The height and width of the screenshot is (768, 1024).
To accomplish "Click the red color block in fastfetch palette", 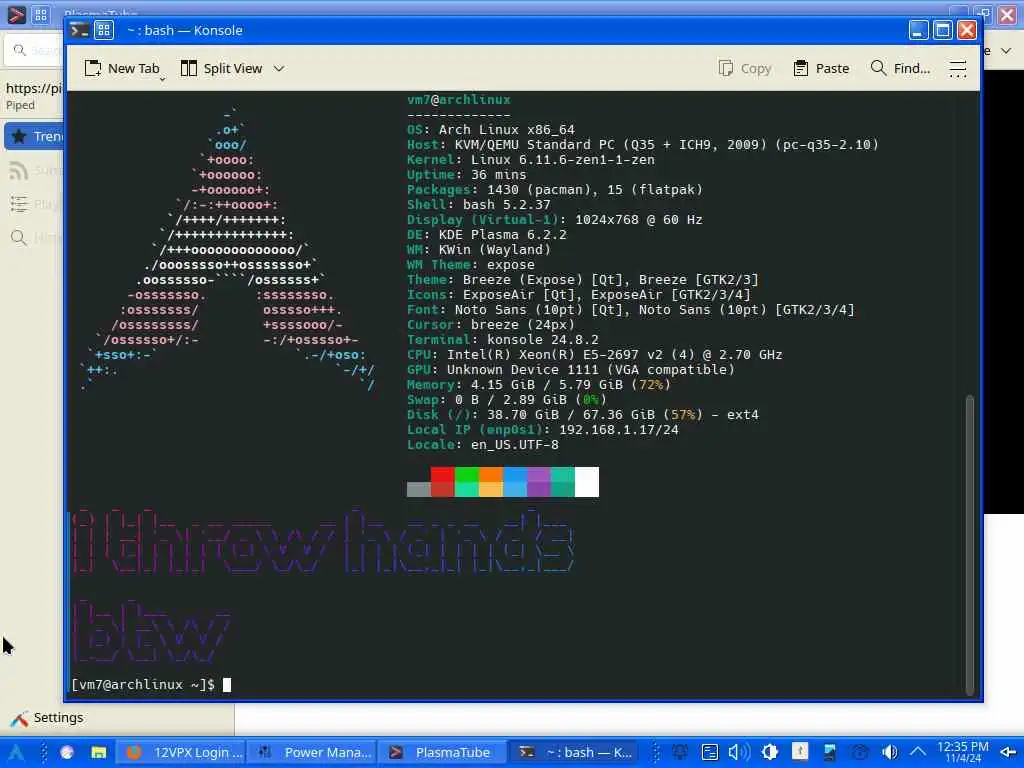I will (x=443, y=482).
